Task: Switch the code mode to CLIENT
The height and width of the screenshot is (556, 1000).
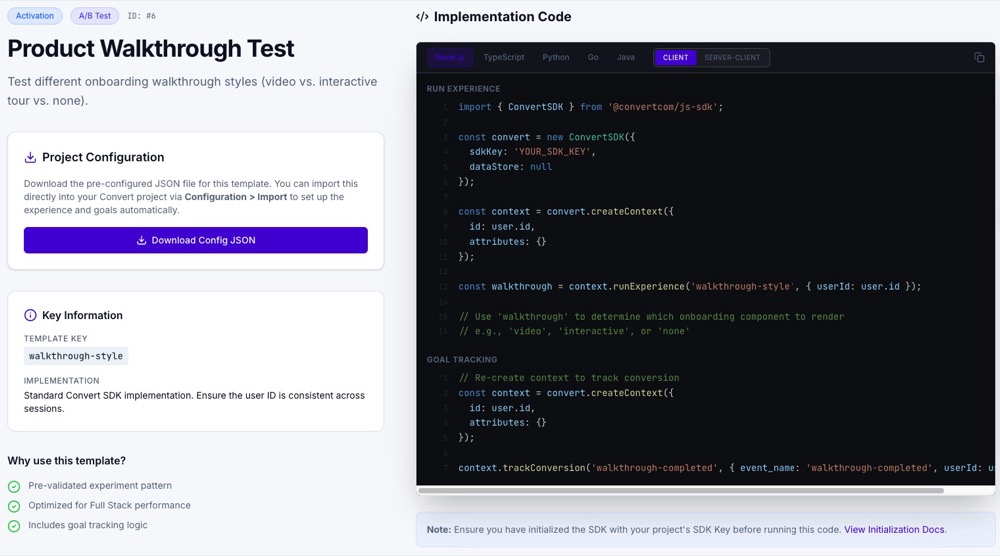Action: pos(675,58)
